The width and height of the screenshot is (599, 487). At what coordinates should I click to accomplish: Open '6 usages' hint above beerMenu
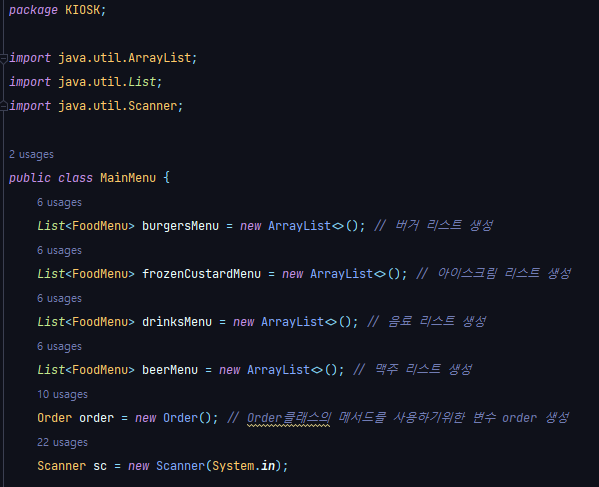coord(59,346)
